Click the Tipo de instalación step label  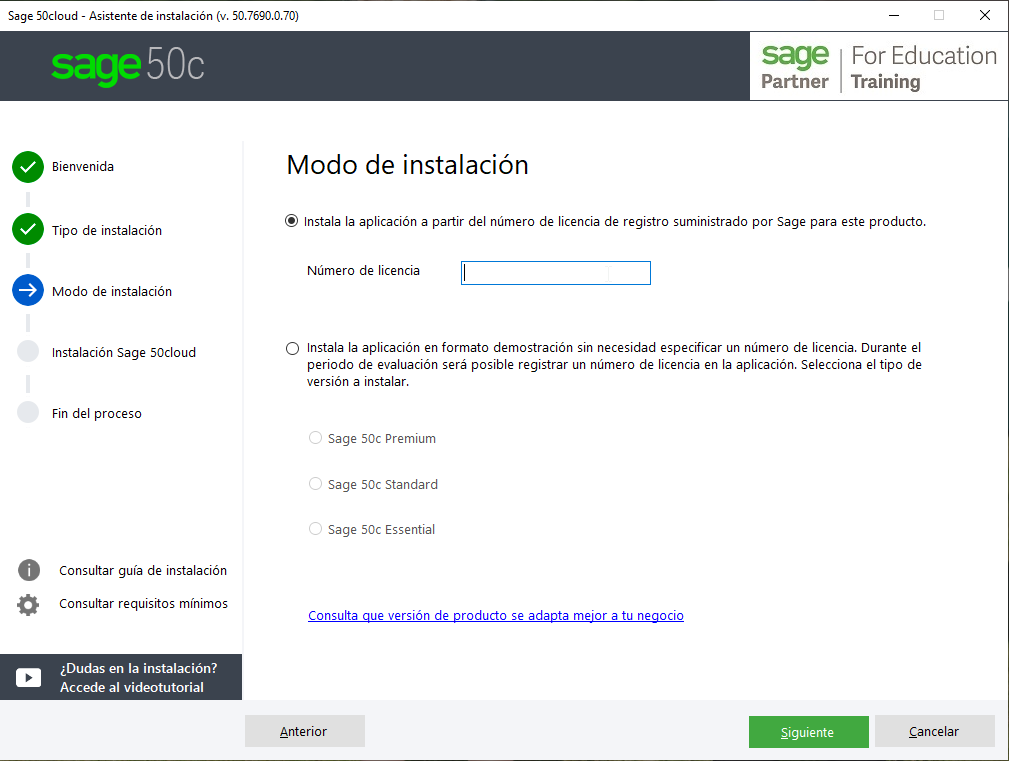tap(107, 230)
